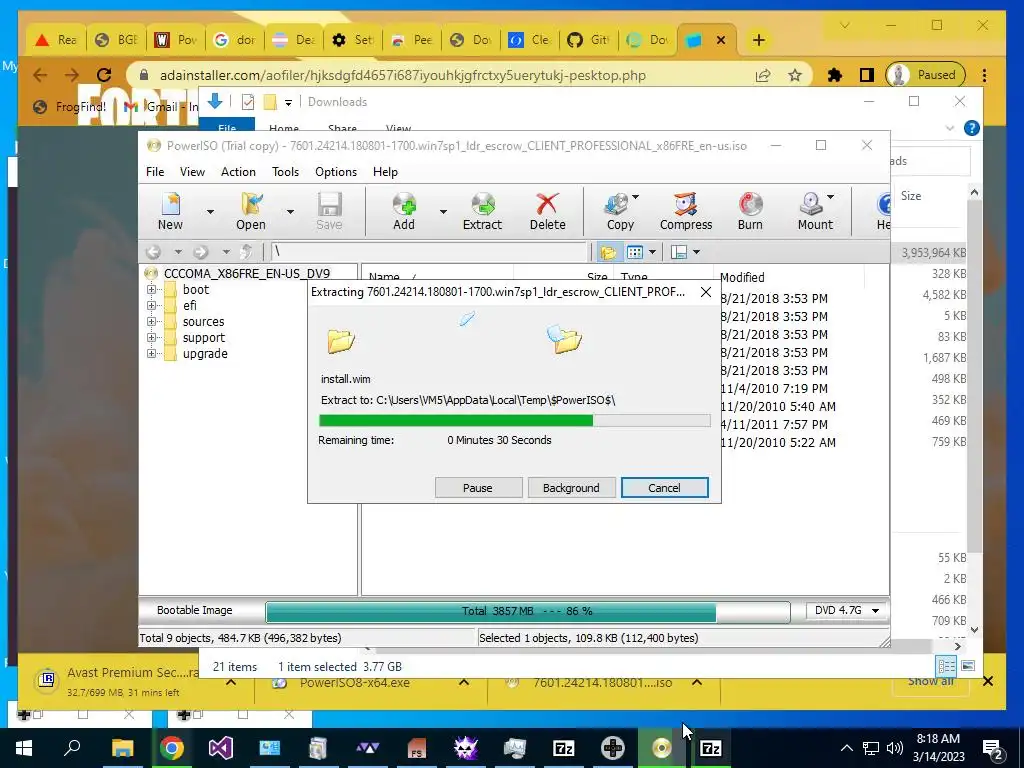Viewport: 1024px width, 768px height.
Task: Expand the efi folder node
Action: (152, 305)
